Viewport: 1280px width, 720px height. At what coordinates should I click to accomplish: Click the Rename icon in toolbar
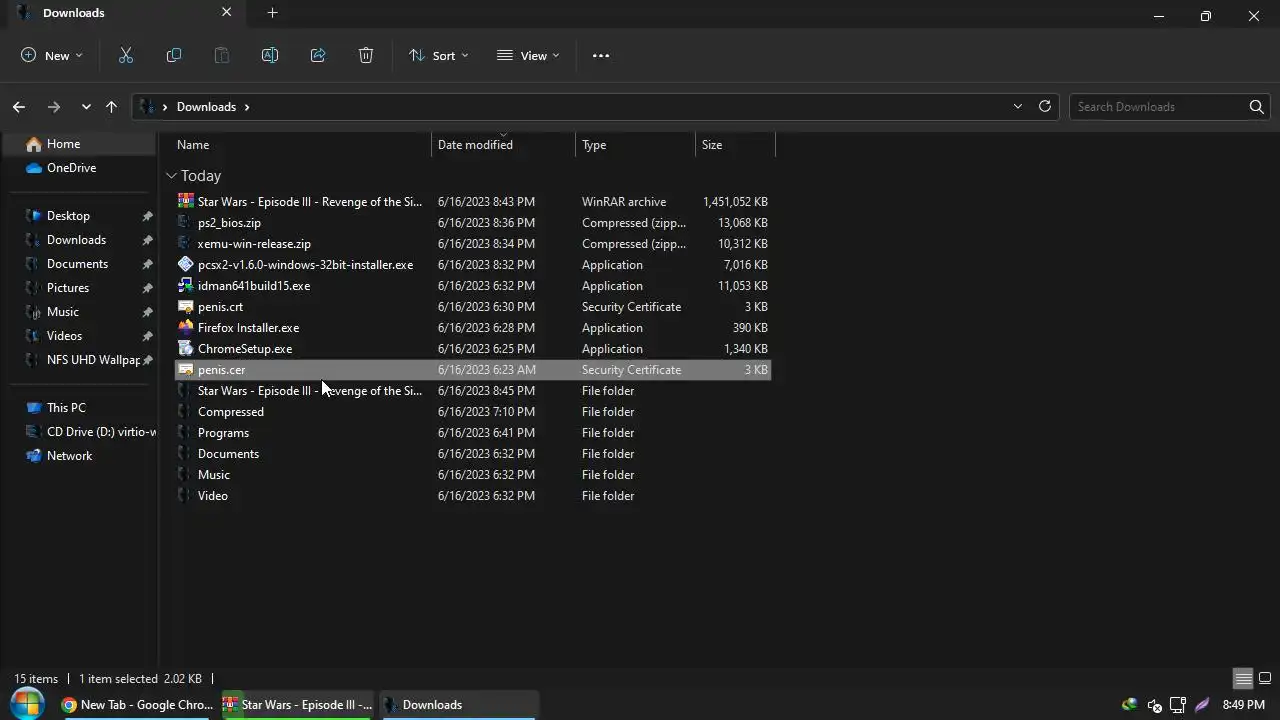[x=270, y=56]
